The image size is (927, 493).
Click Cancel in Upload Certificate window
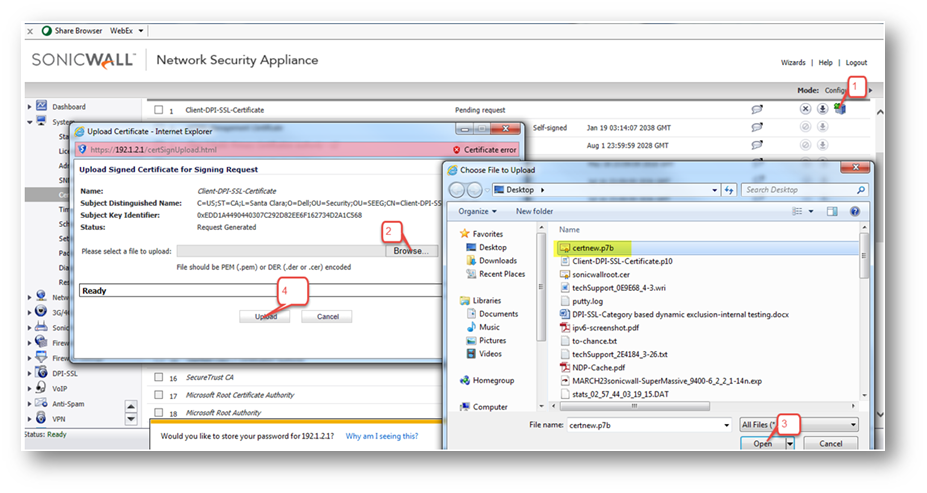[x=327, y=316]
